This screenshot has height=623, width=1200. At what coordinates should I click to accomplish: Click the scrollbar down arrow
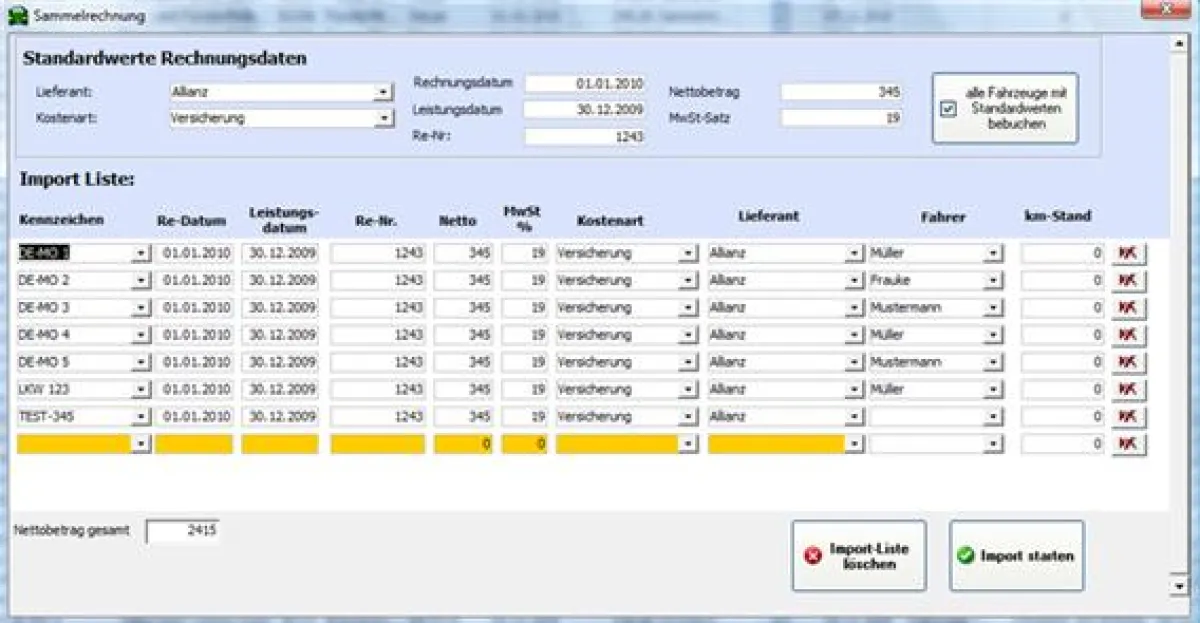pyautogui.click(x=1178, y=585)
